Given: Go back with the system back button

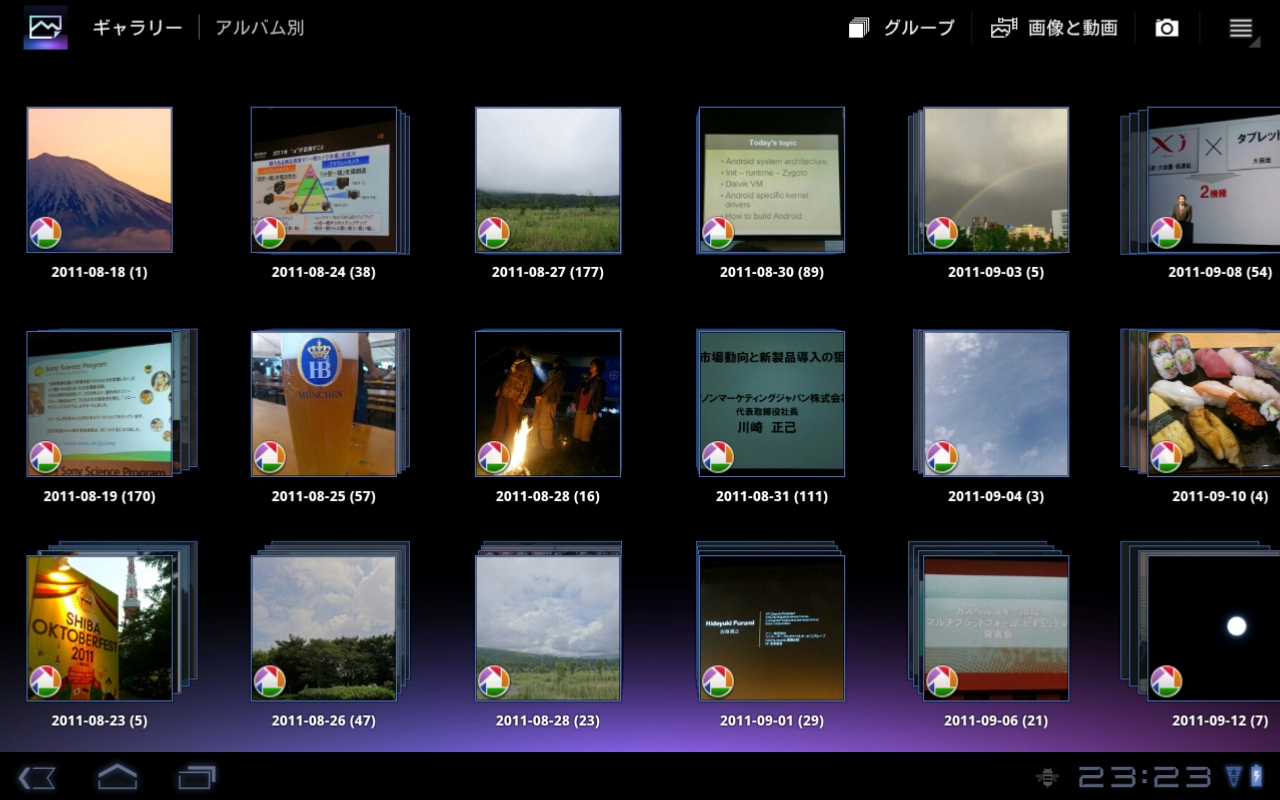Looking at the screenshot, I should click(x=37, y=777).
